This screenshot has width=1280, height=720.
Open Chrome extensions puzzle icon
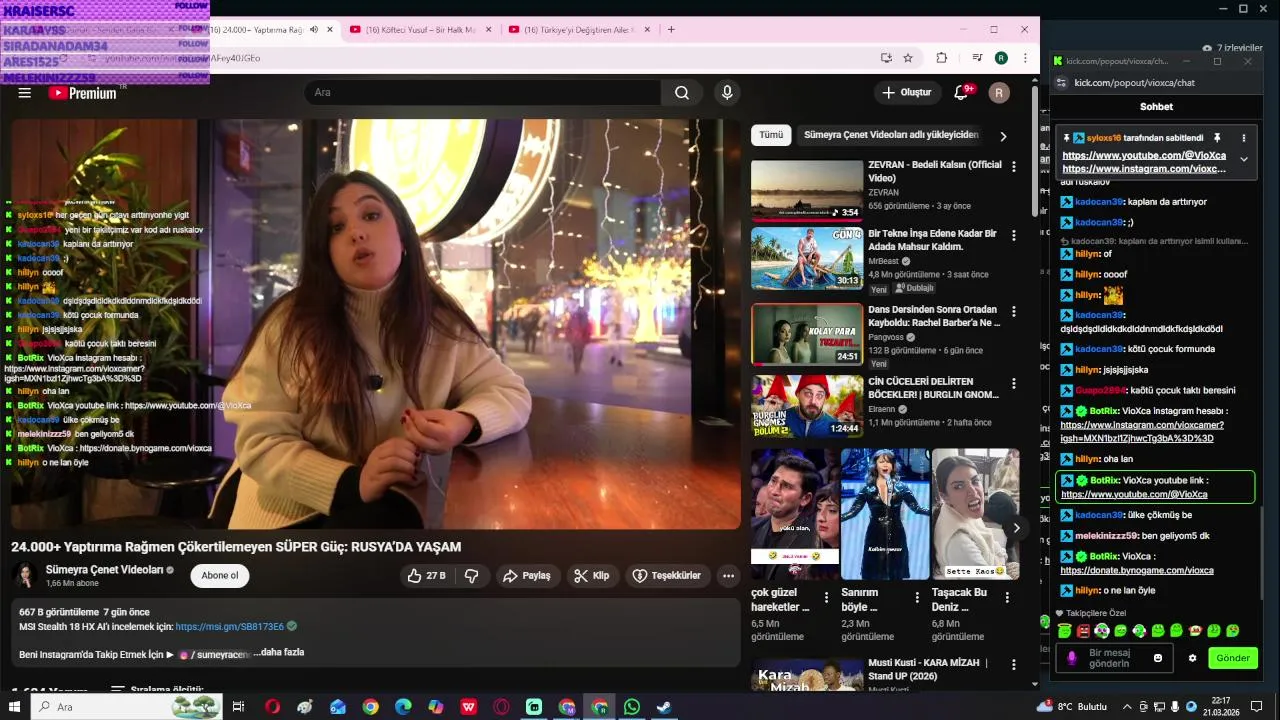[x=941, y=58]
